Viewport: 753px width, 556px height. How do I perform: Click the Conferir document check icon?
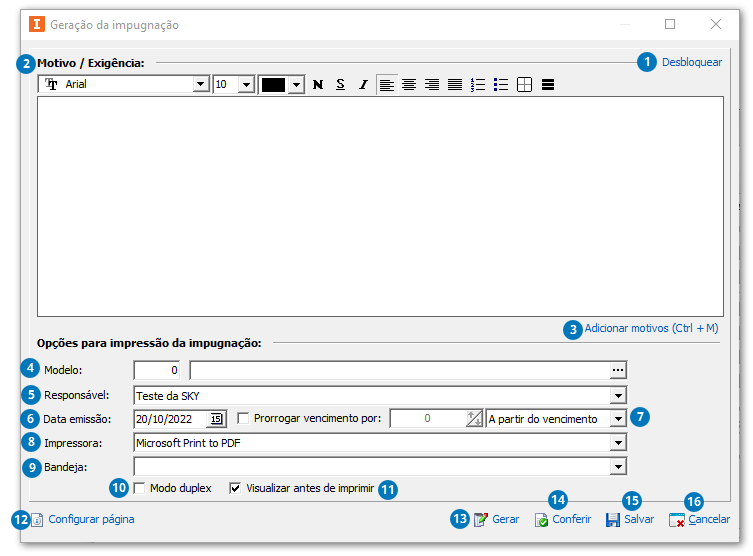pyautogui.click(x=541, y=520)
